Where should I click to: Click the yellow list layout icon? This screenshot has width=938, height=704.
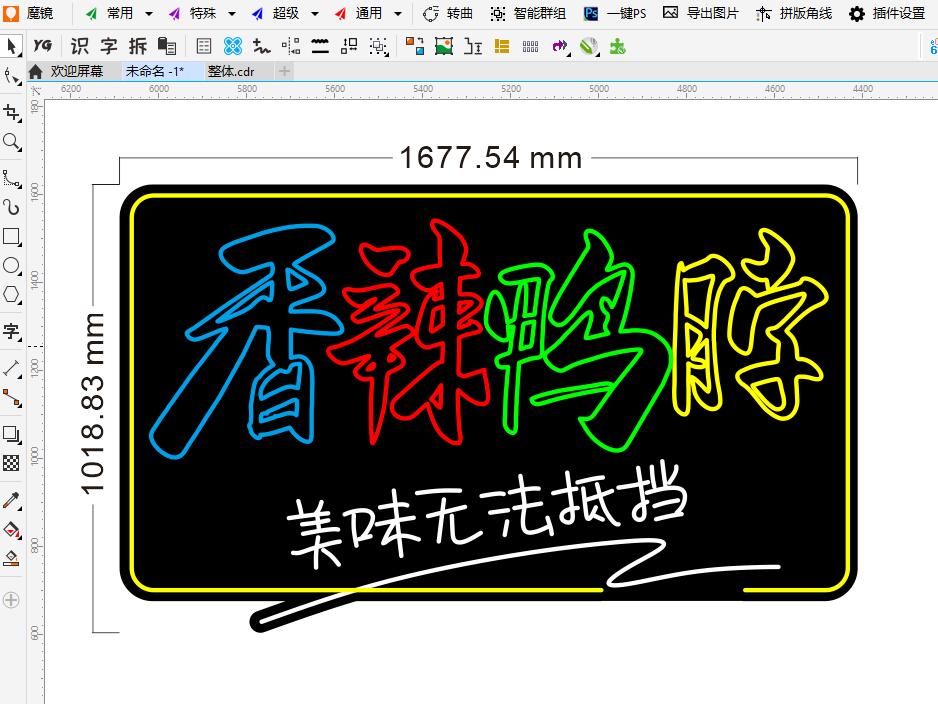coord(502,46)
